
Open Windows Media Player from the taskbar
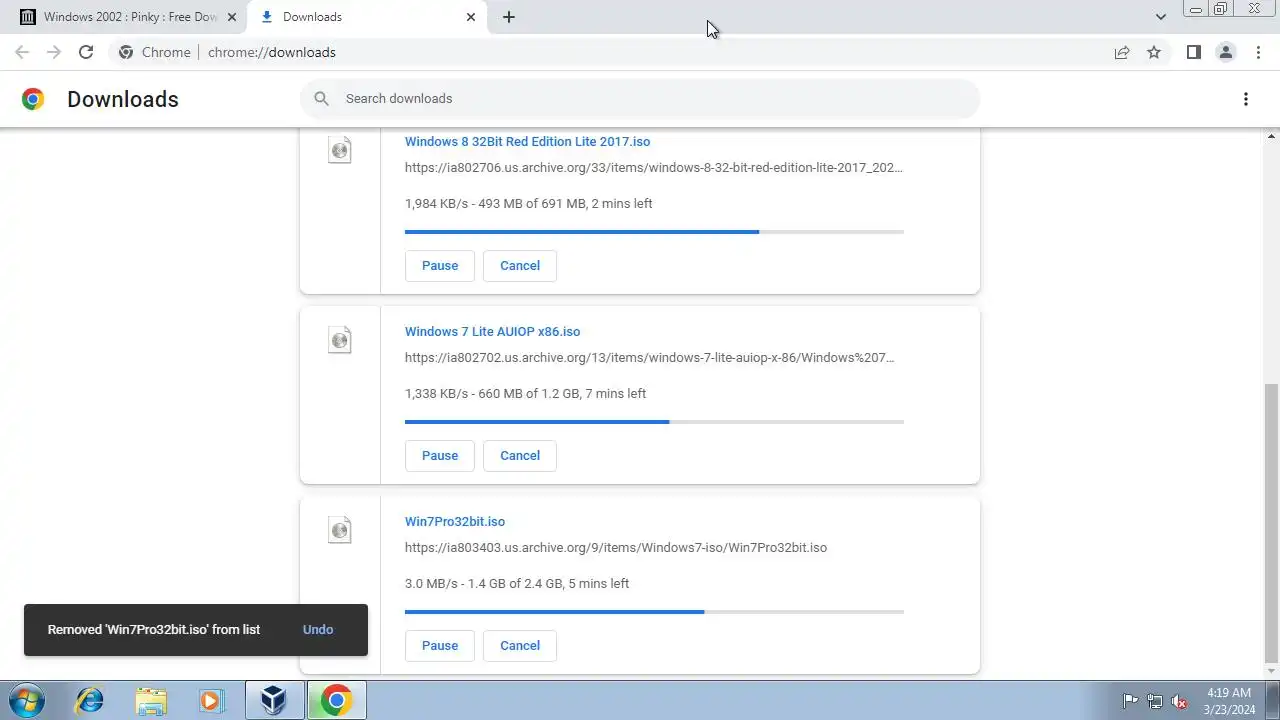(x=211, y=700)
